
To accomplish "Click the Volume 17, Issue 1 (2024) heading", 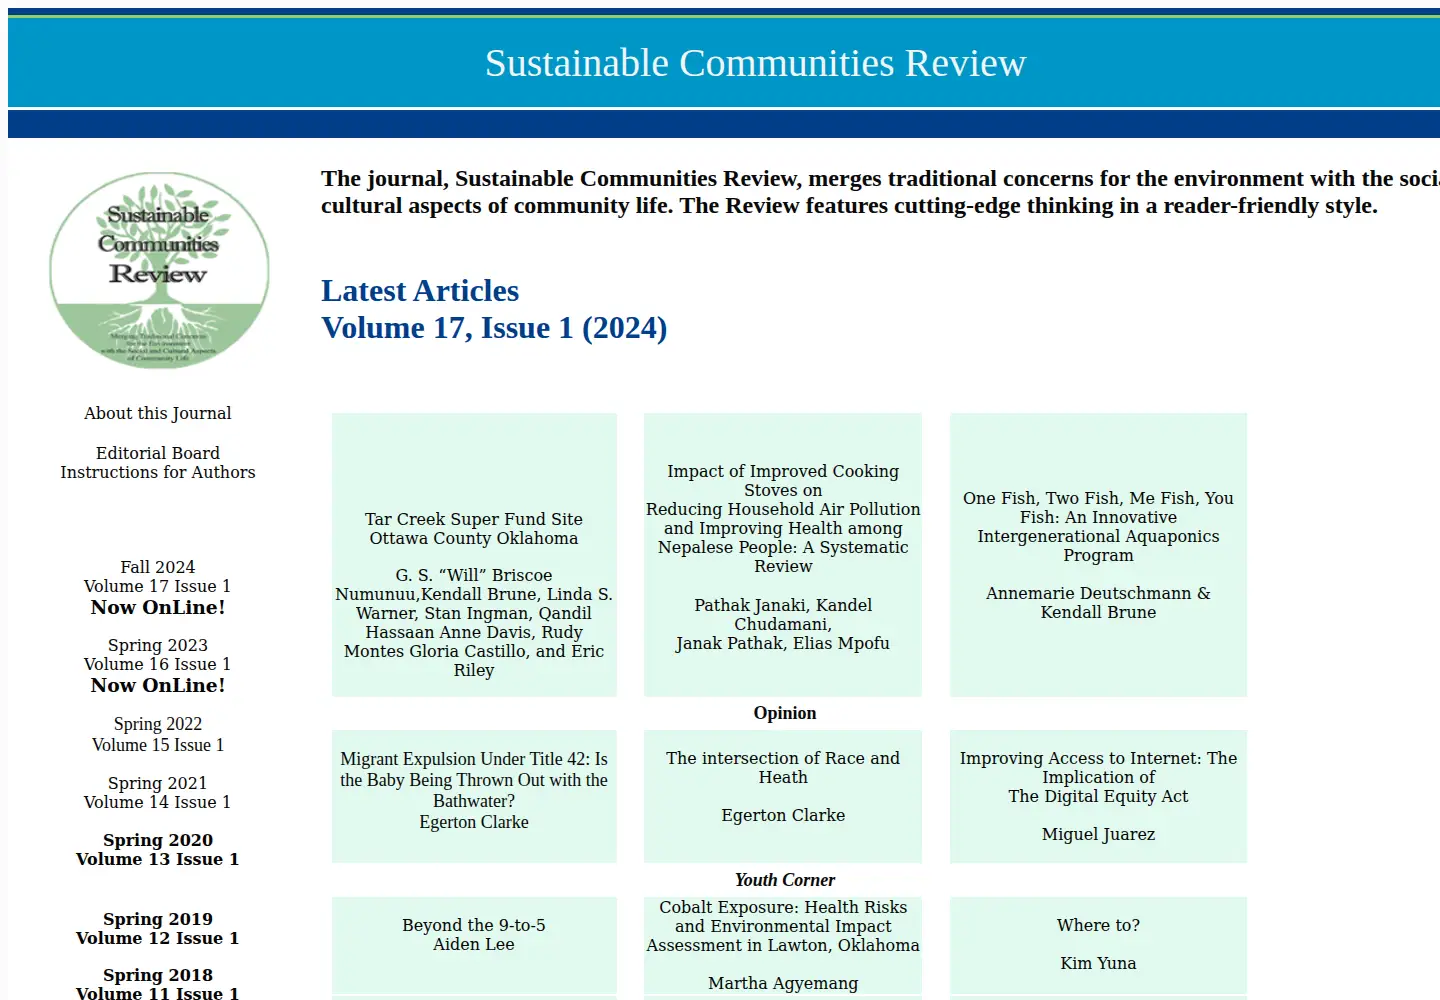I will click(x=494, y=328).
